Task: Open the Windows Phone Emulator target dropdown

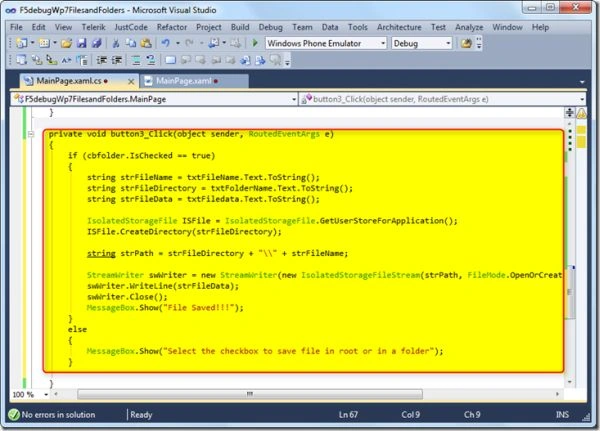Action: [383, 43]
